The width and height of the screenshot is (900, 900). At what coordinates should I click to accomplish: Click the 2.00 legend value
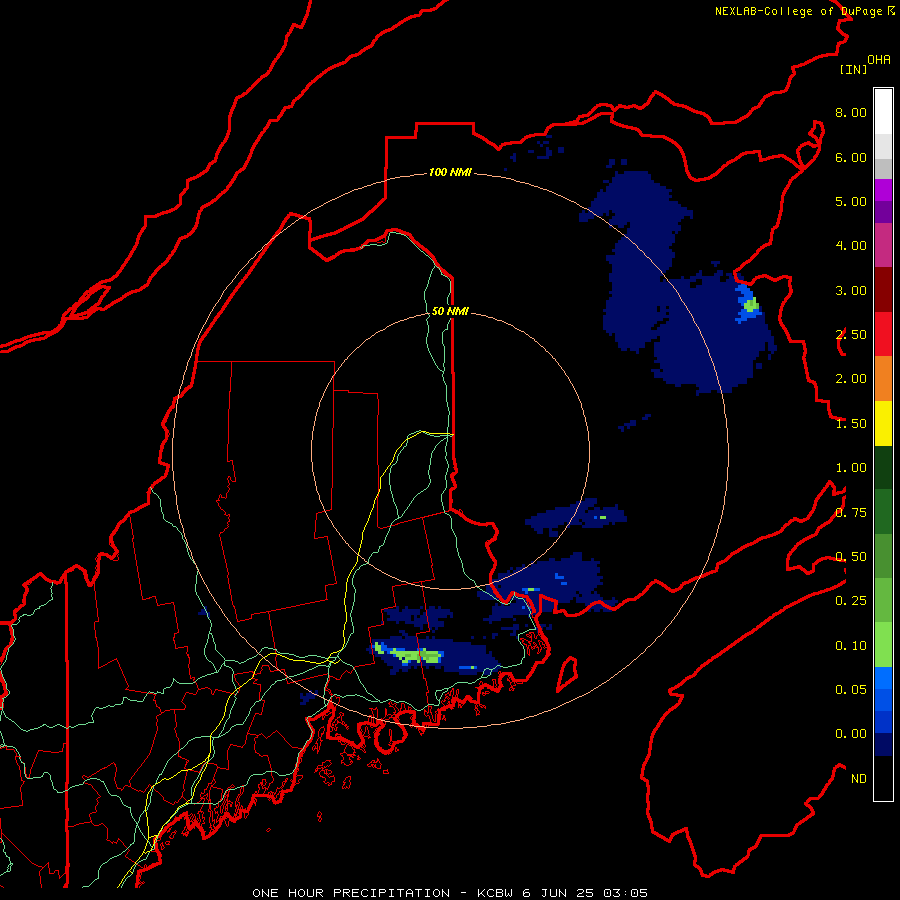(851, 379)
